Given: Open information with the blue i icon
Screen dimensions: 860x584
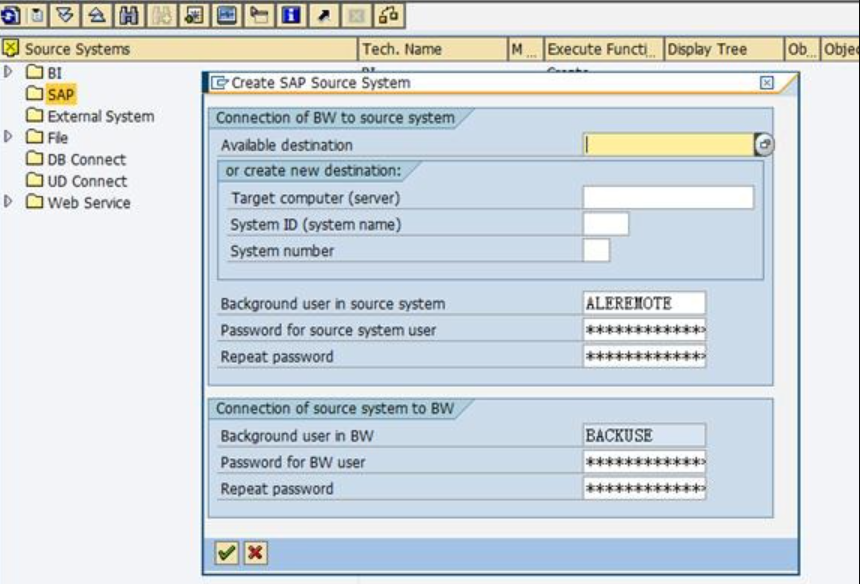Looking at the screenshot, I should [291, 15].
